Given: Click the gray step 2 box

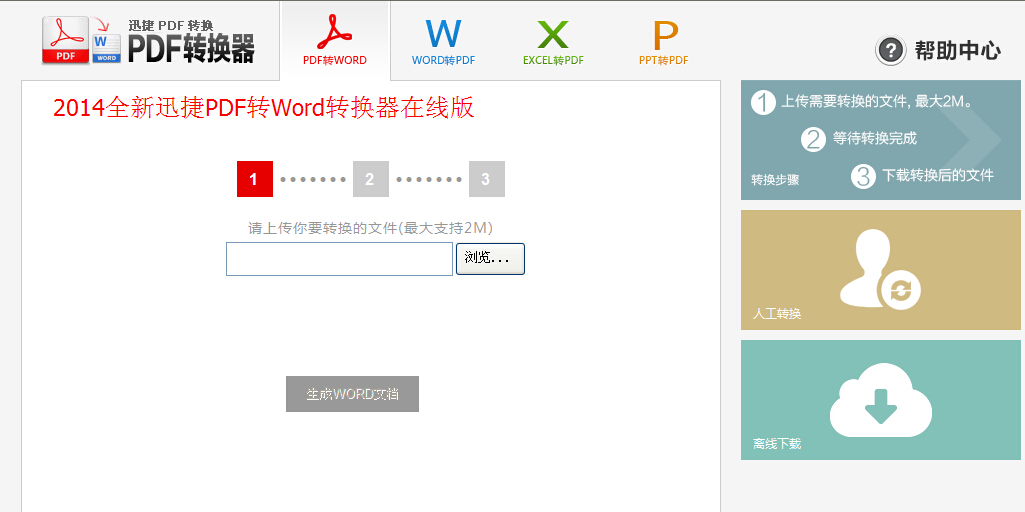Looking at the screenshot, I should click(371, 179).
